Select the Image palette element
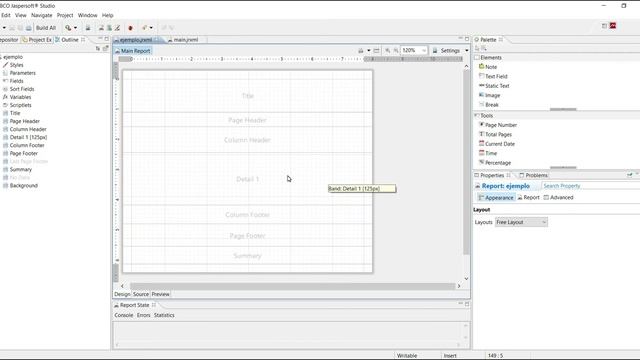Image resolution: width=640 pixels, height=360 pixels. (x=489, y=95)
